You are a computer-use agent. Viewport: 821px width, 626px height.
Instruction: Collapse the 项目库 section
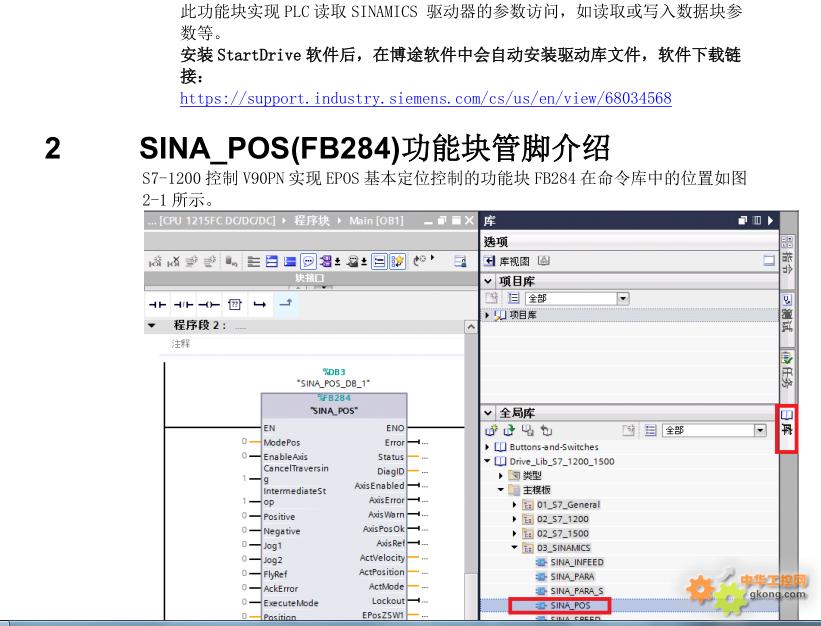488,281
